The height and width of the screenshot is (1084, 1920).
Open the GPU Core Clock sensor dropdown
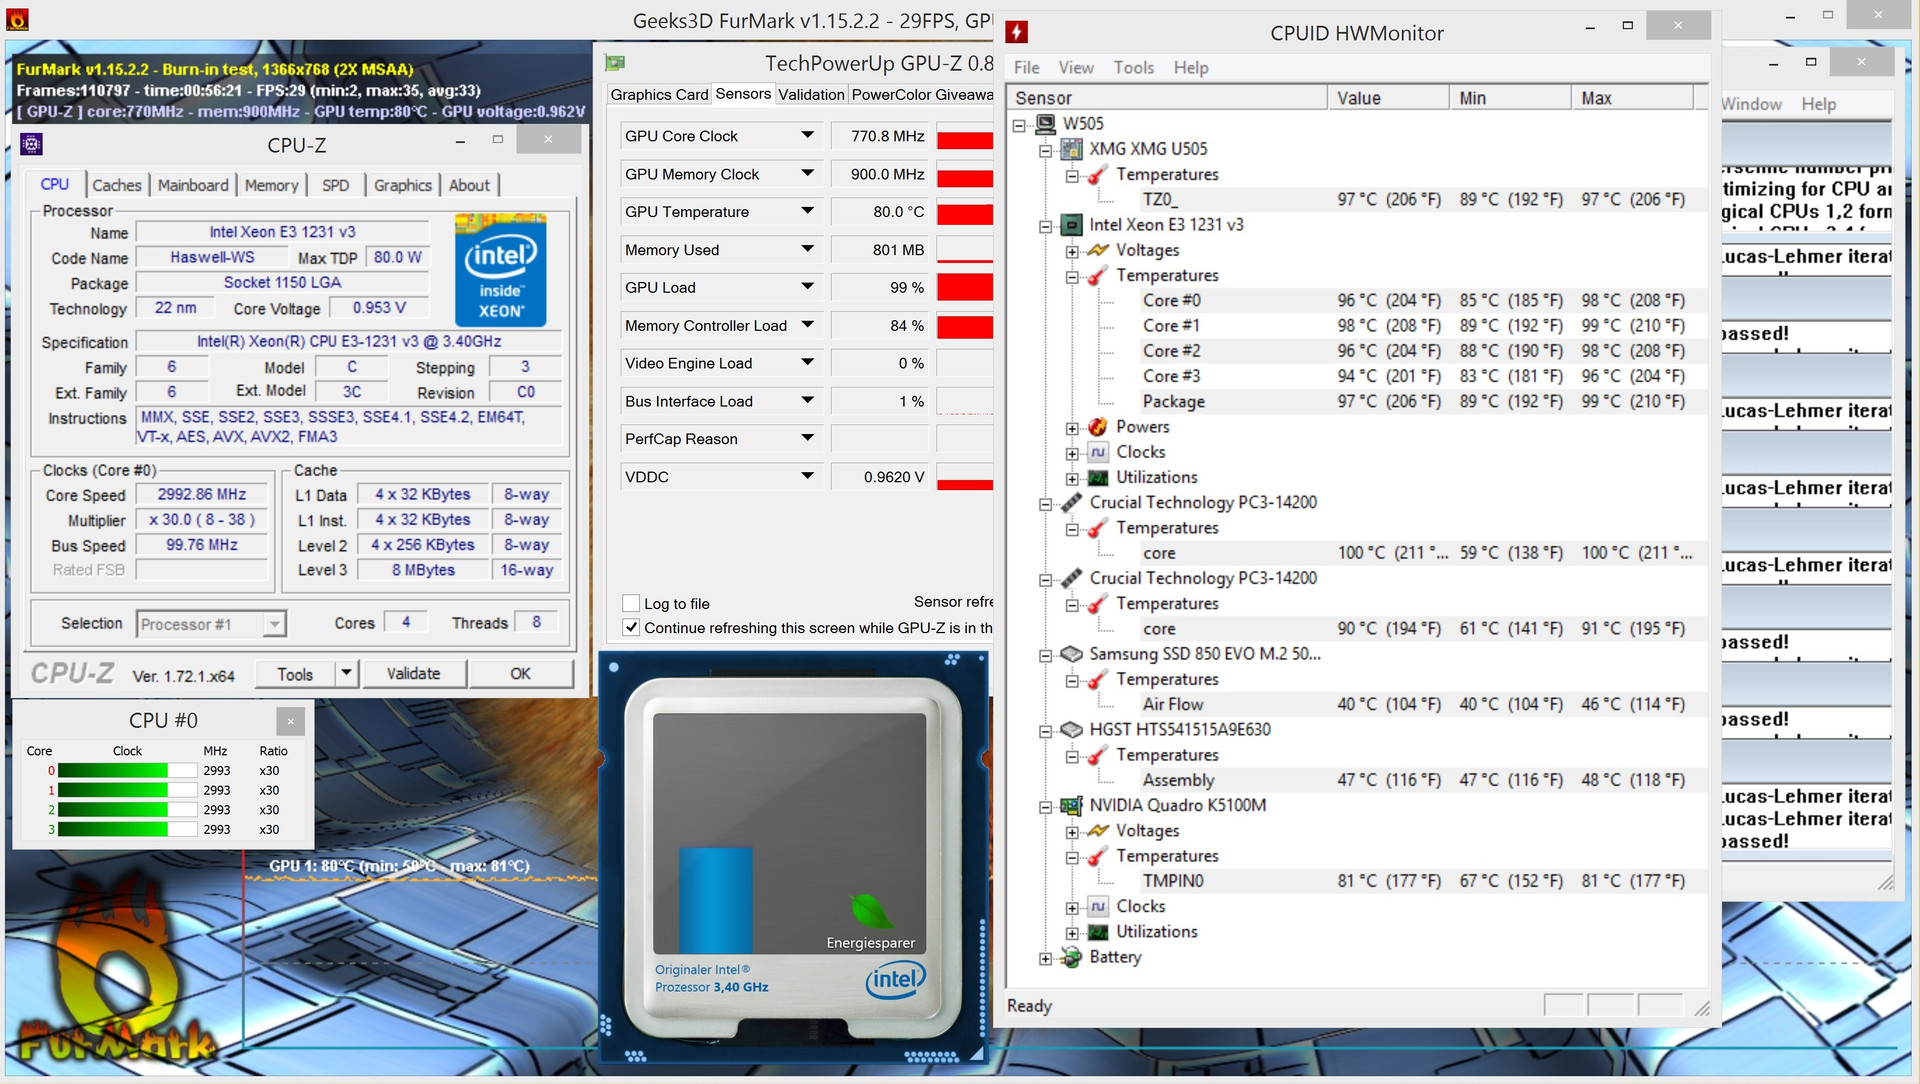[807, 136]
